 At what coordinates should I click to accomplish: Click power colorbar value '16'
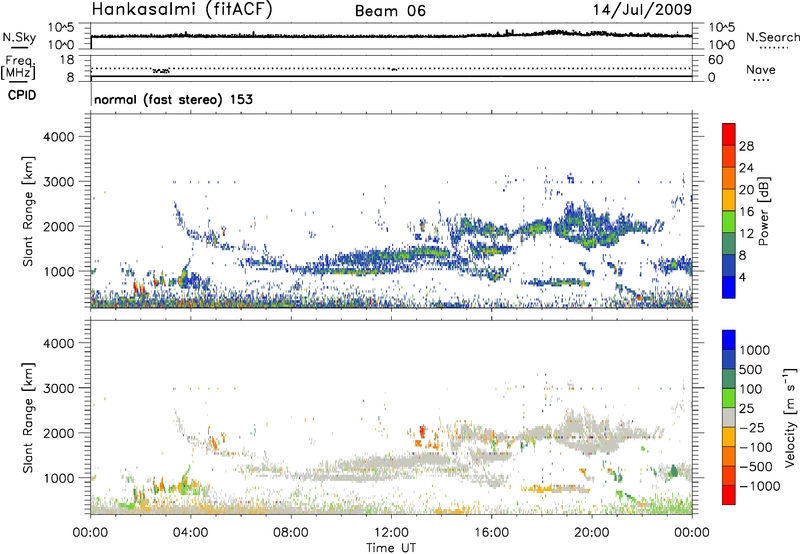[746, 212]
